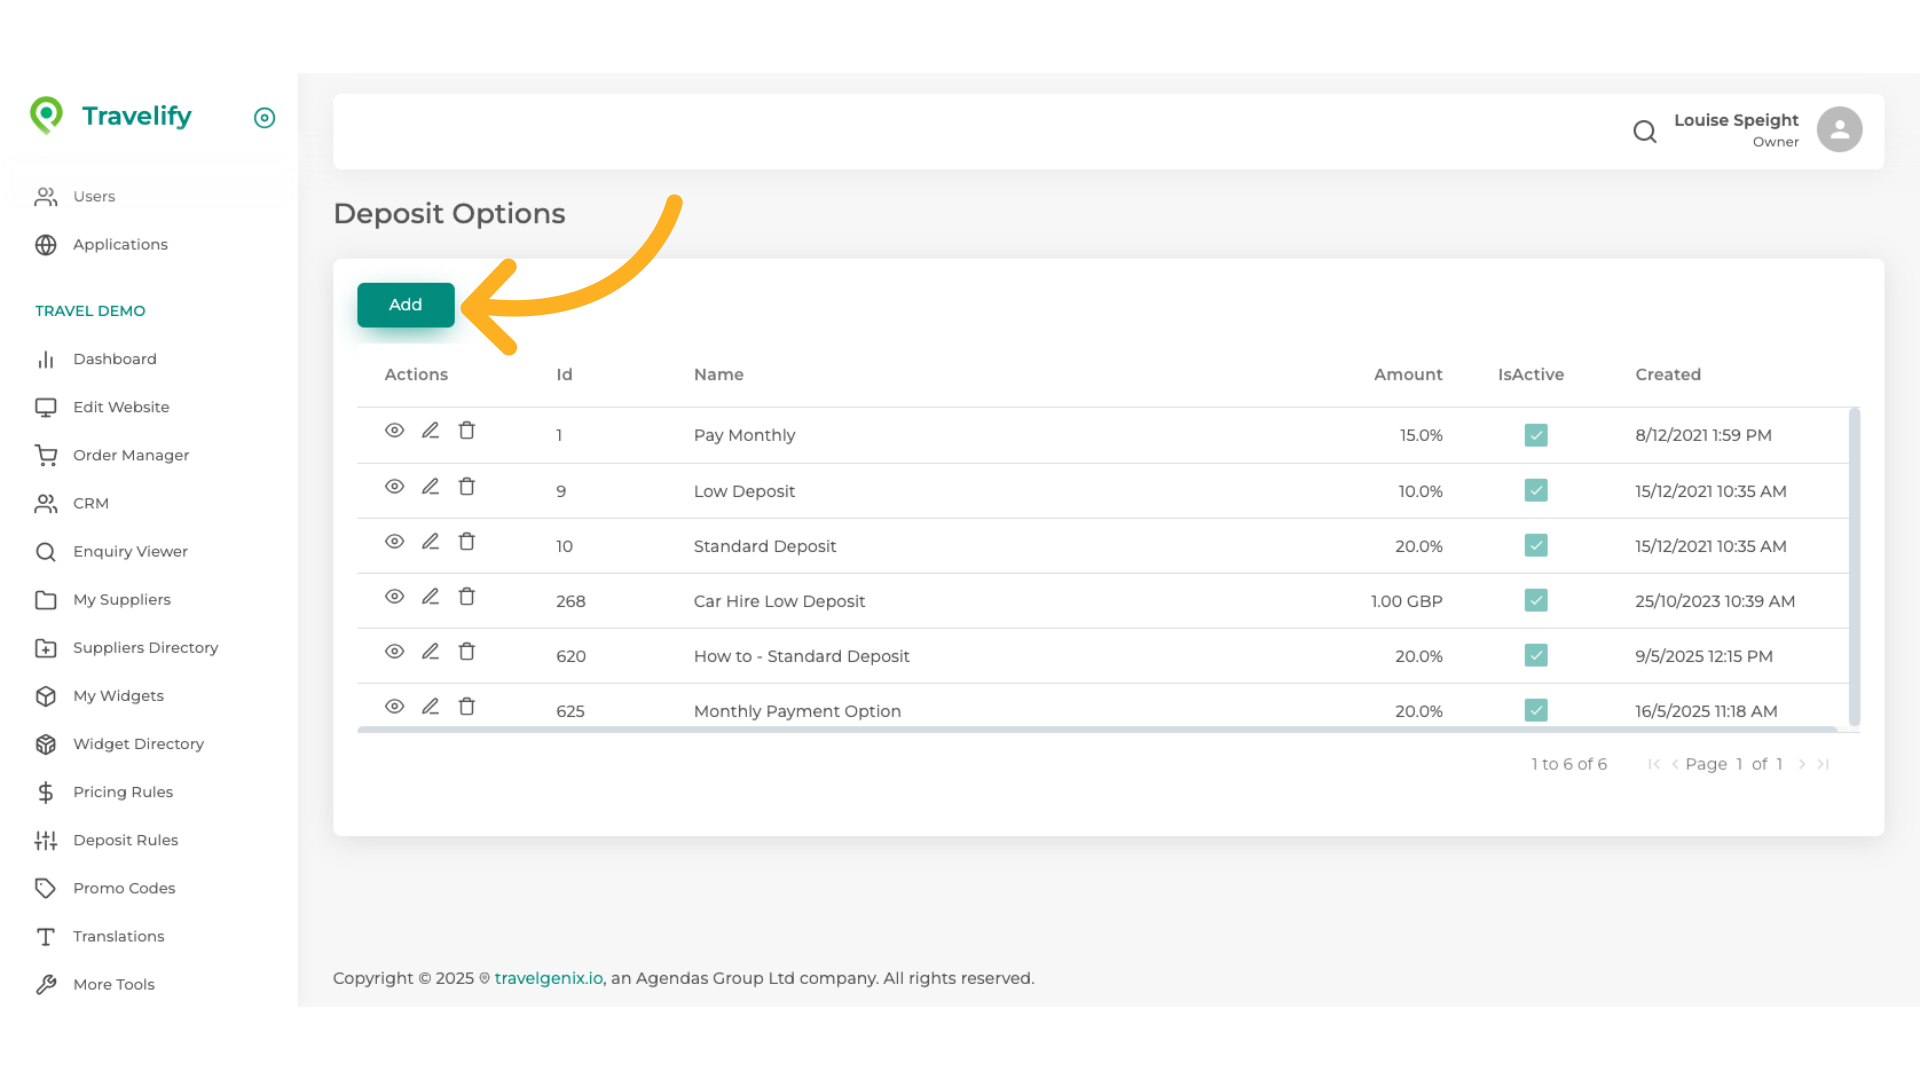Go to first page pagination arrow
The width and height of the screenshot is (1920, 1080).
coord(1653,764)
